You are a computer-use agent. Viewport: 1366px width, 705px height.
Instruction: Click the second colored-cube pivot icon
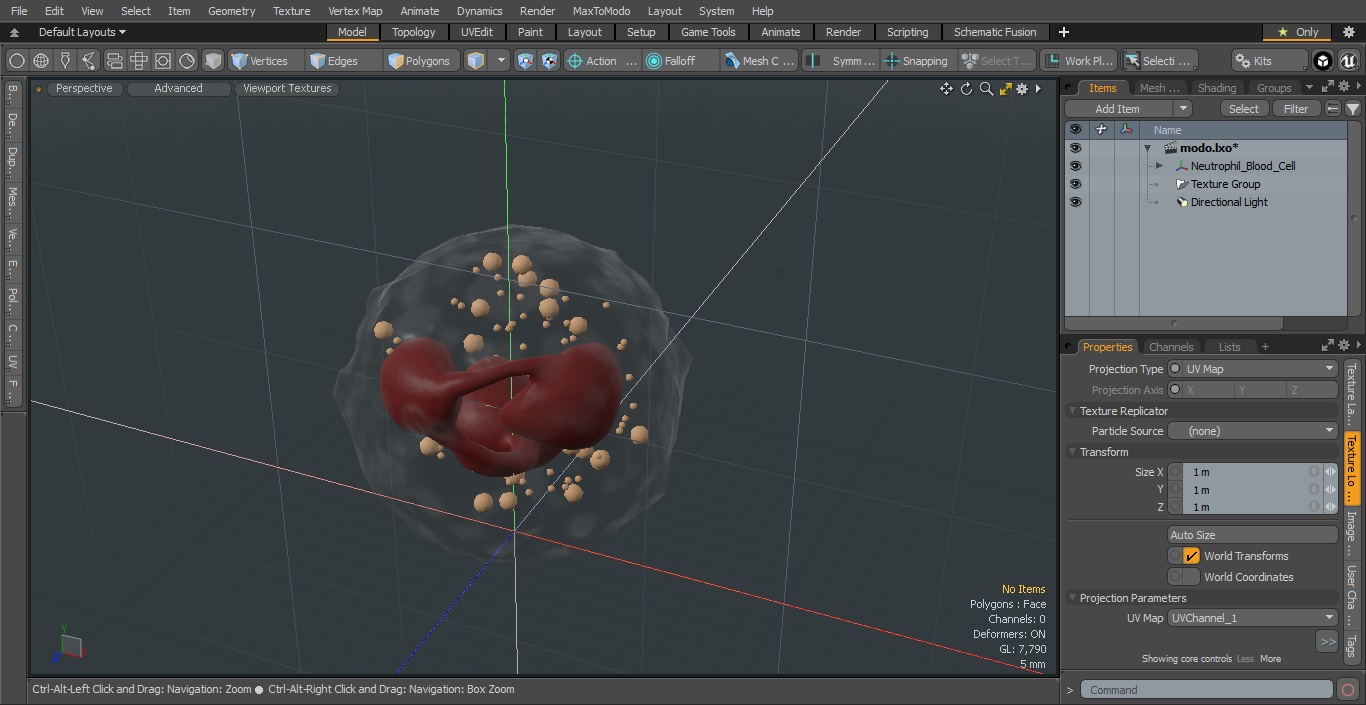pyautogui.click(x=549, y=61)
